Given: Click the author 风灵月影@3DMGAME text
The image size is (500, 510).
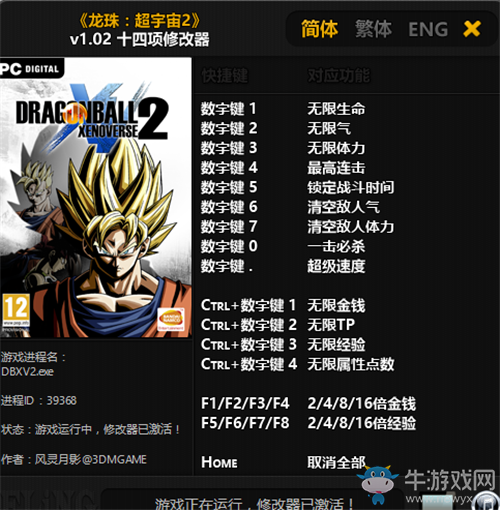Looking at the screenshot, I should (x=91, y=460).
